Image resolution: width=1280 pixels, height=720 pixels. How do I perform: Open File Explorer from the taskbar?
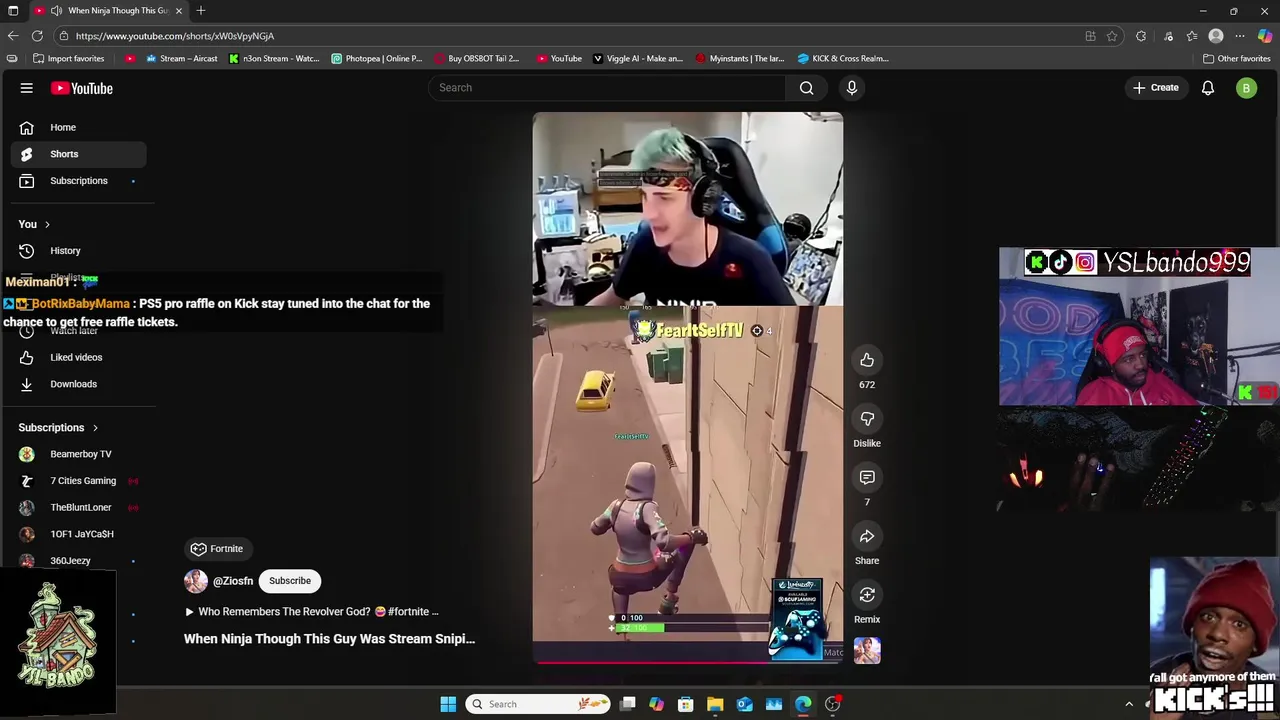tap(715, 704)
